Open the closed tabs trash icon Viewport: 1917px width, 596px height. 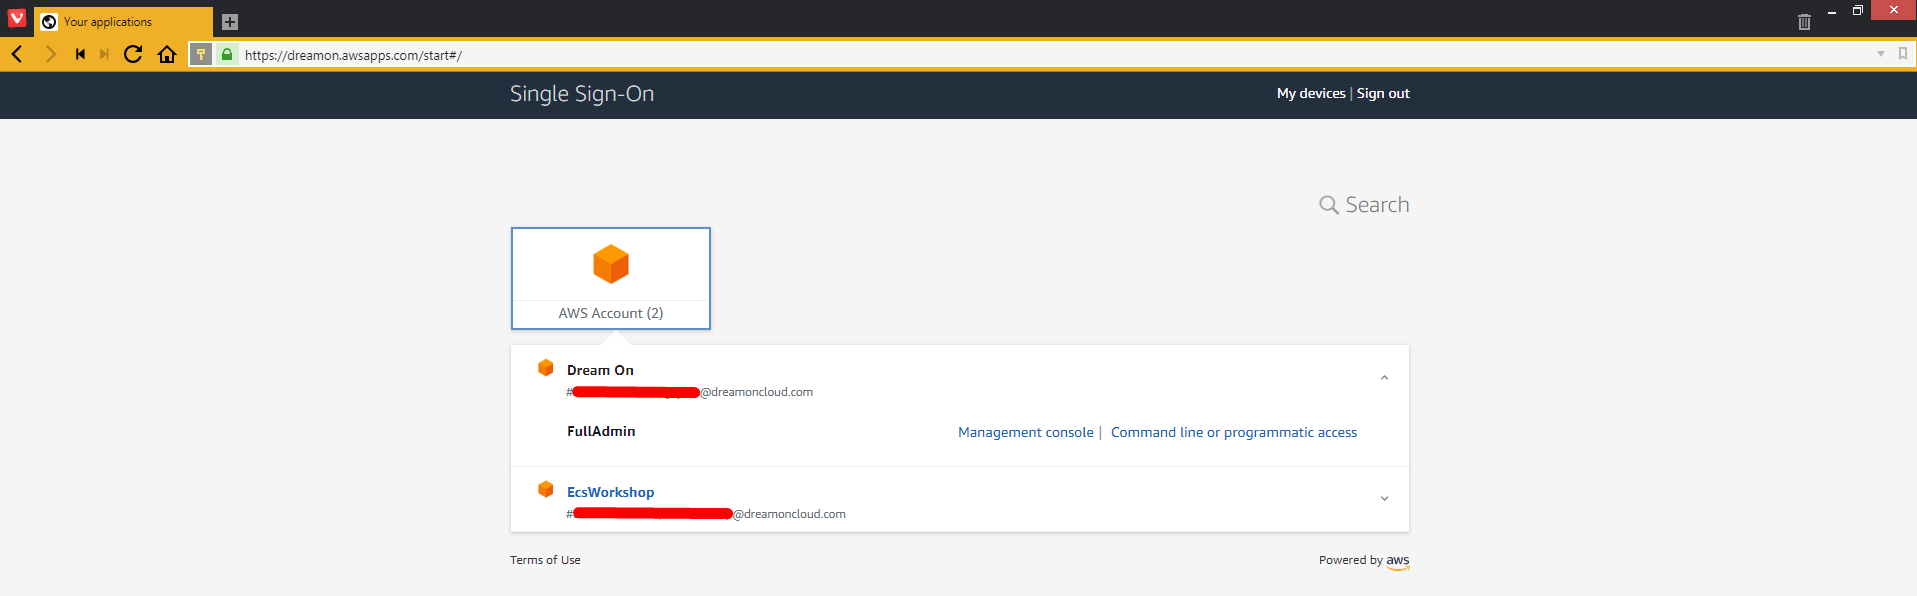1804,22
